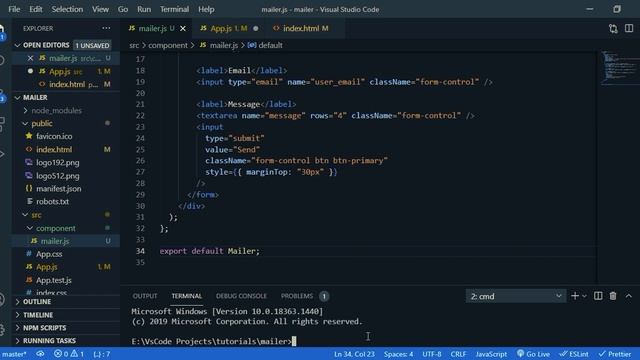The width and height of the screenshot is (640, 360).
Task: Open the Selection menu
Action: (x=67, y=9)
